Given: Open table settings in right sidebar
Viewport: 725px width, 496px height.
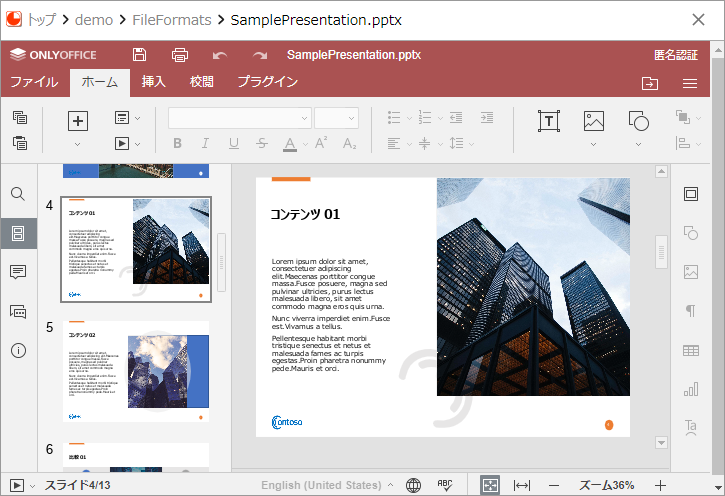Looking at the screenshot, I should click(690, 350).
